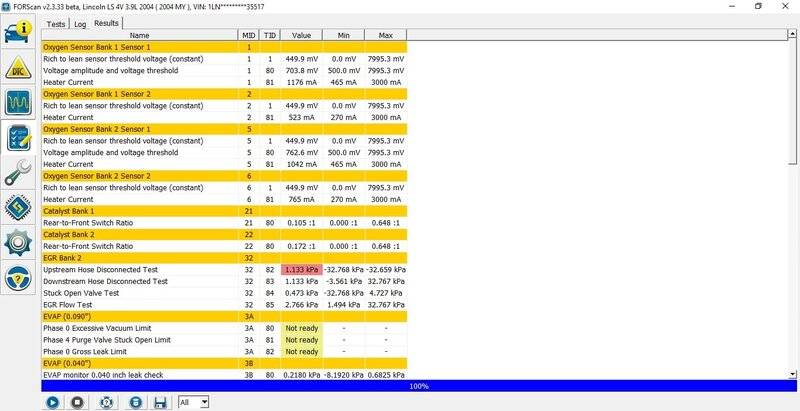Click the Value column header

(x=301, y=35)
